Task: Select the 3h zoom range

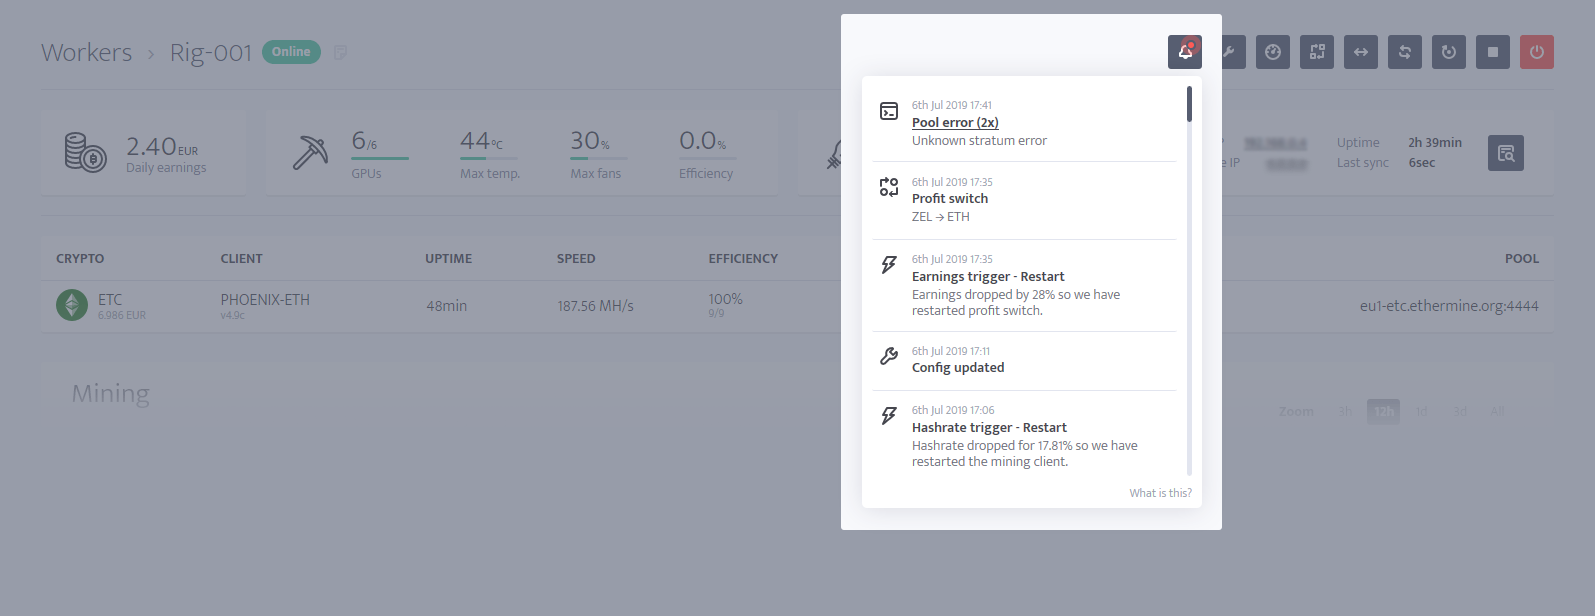Action: point(1345,411)
